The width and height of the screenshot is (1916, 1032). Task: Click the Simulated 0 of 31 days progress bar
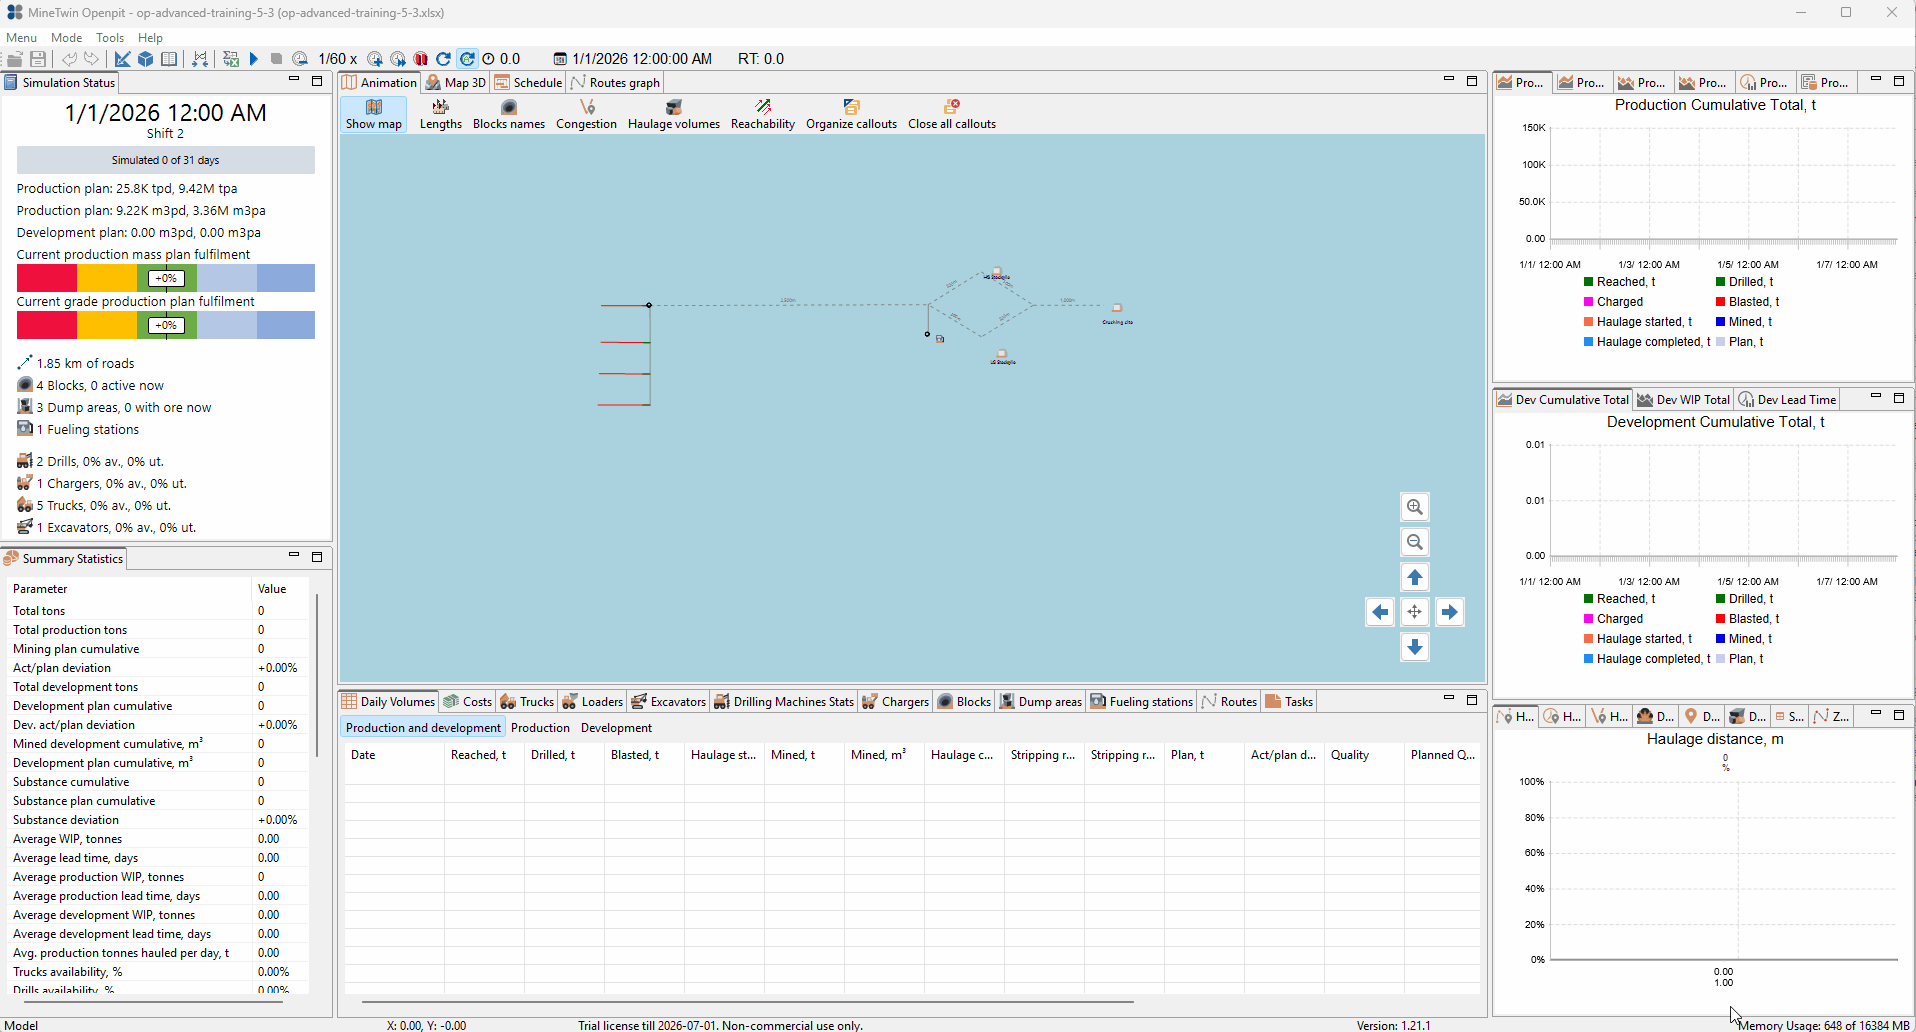pyautogui.click(x=166, y=160)
